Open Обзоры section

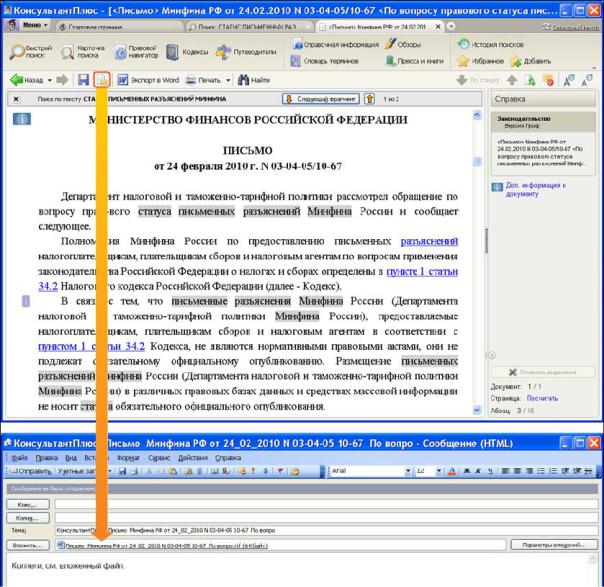403,44
